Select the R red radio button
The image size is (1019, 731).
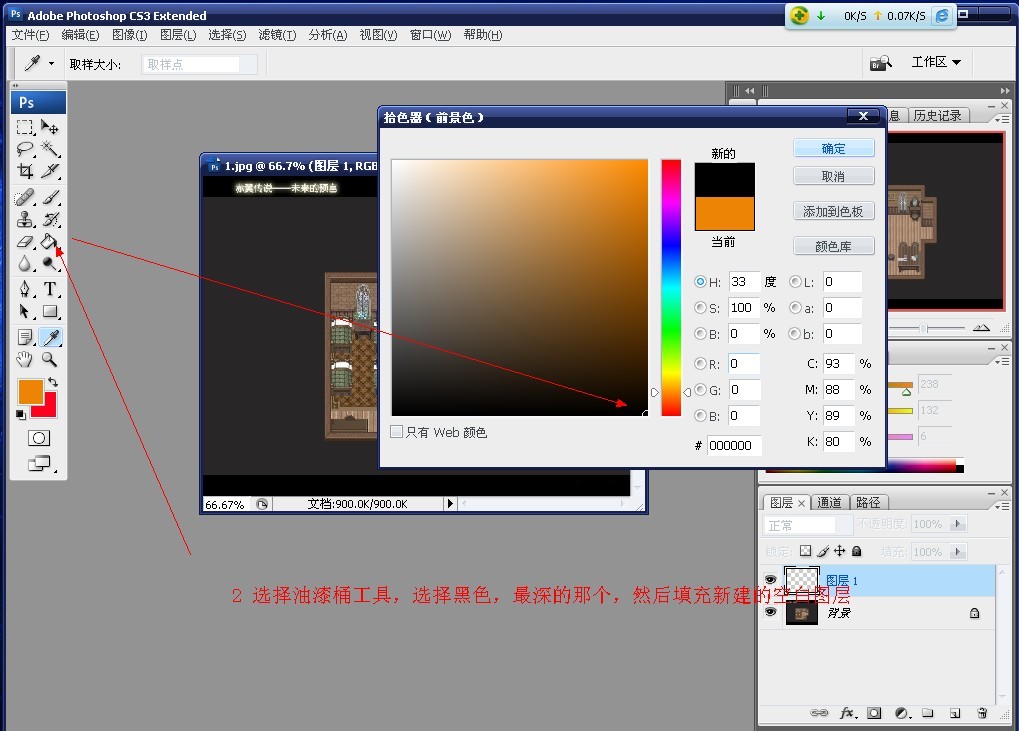(x=700, y=364)
